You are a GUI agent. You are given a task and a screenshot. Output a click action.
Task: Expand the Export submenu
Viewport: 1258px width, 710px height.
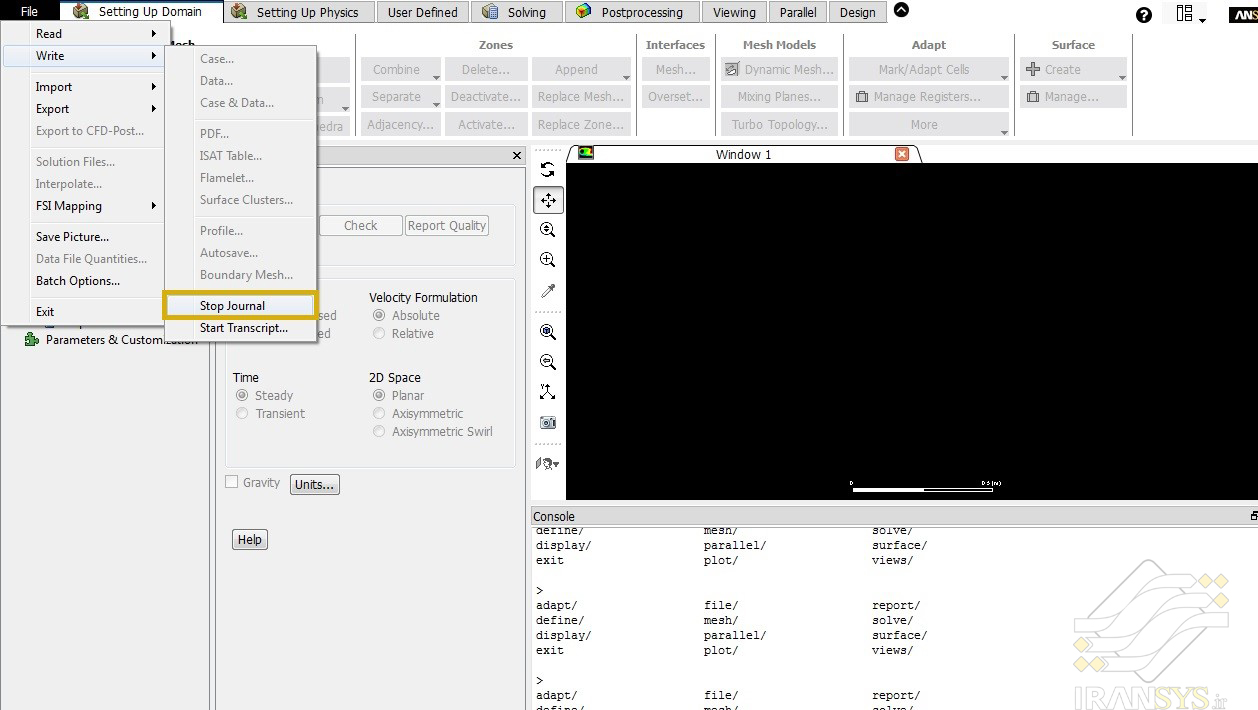coord(83,109)
